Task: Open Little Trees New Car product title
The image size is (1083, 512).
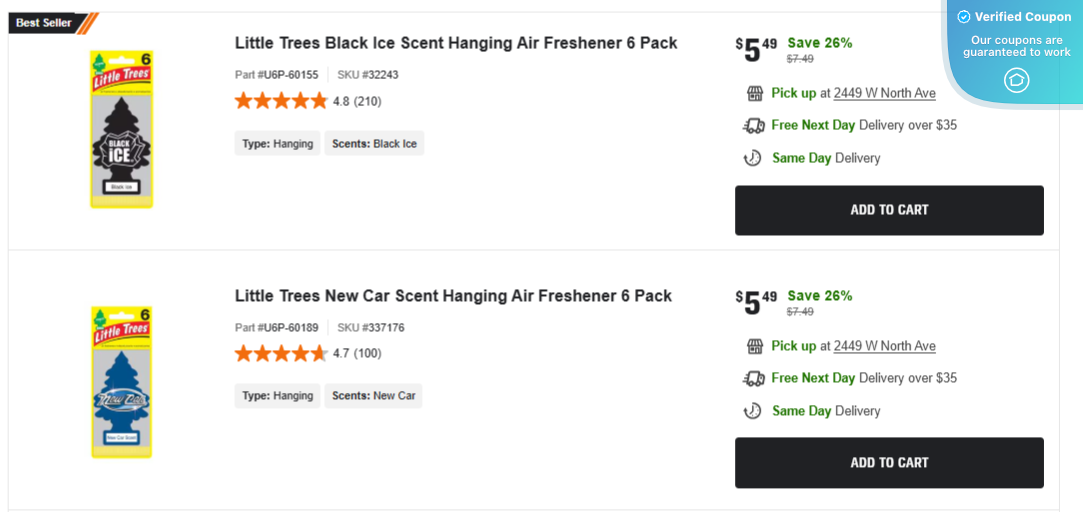Action: 453,296
